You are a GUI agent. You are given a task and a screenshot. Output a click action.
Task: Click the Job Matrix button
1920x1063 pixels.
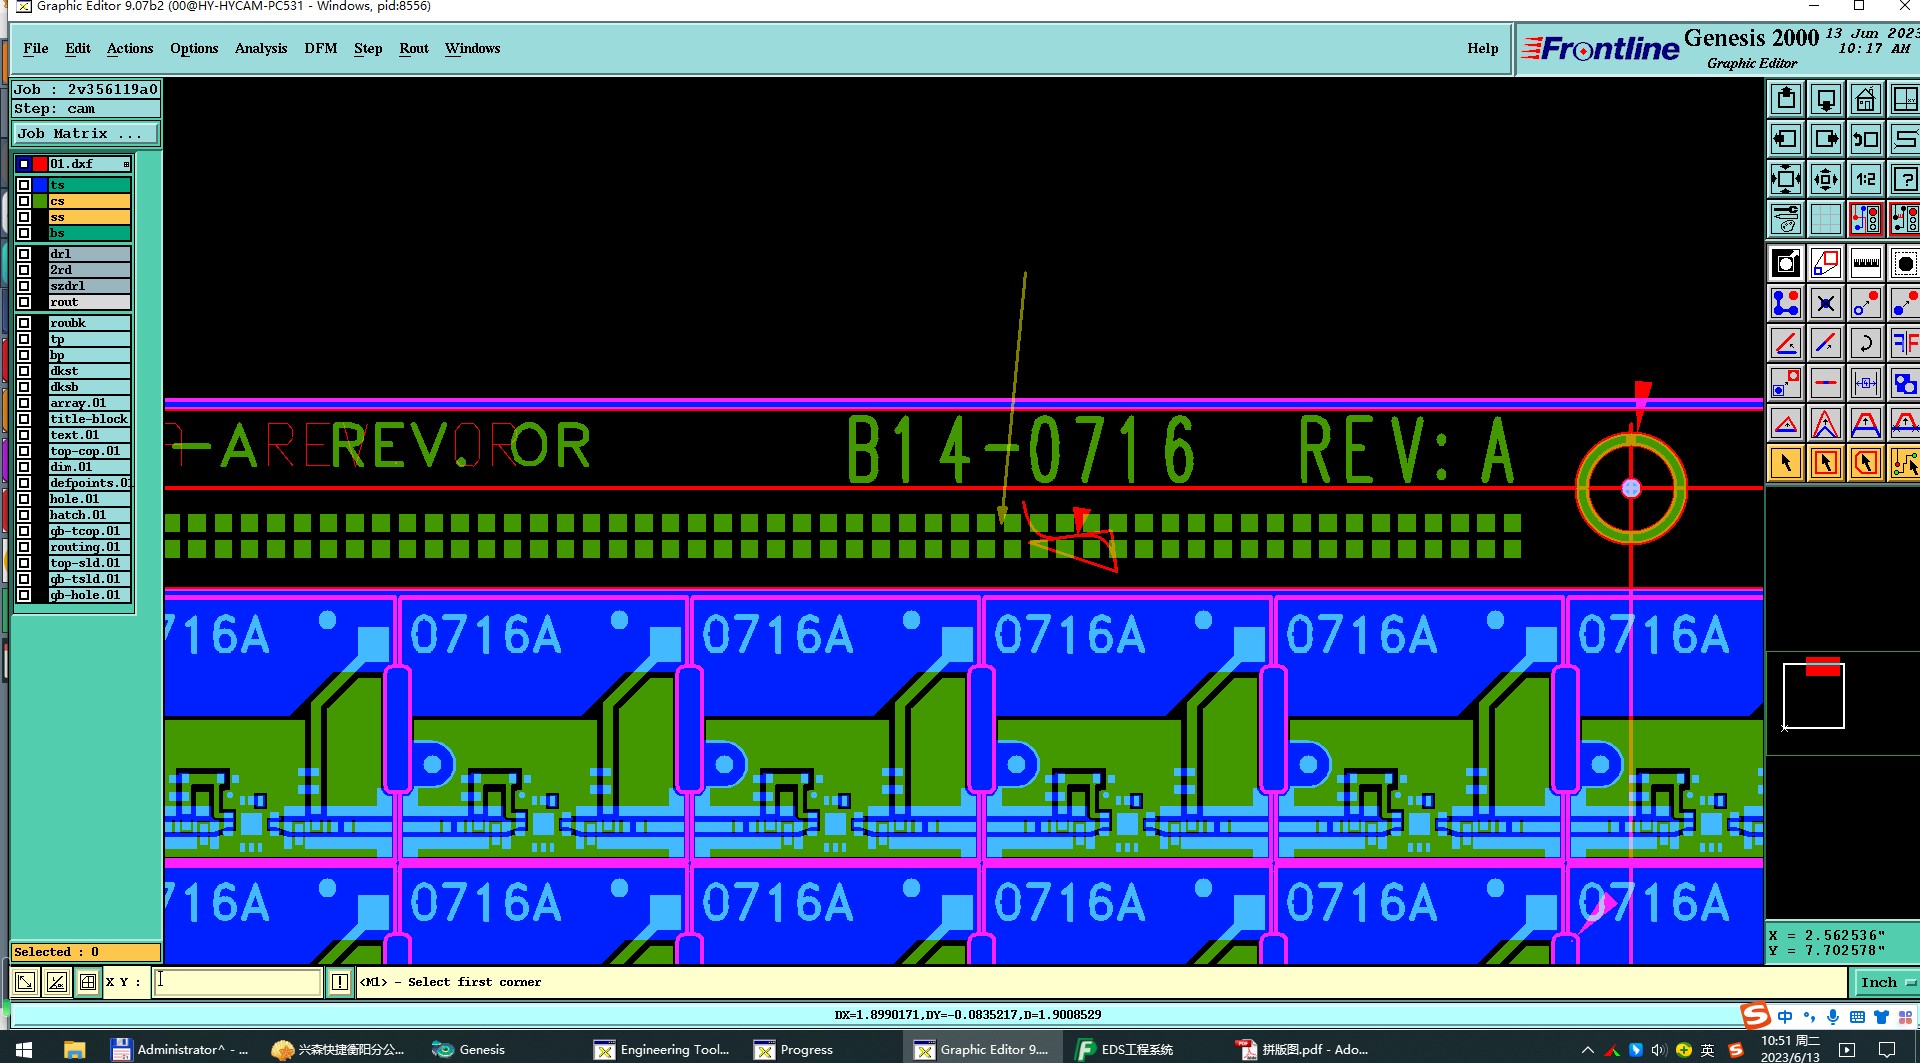pyautogui.click(x=86, y=133)
